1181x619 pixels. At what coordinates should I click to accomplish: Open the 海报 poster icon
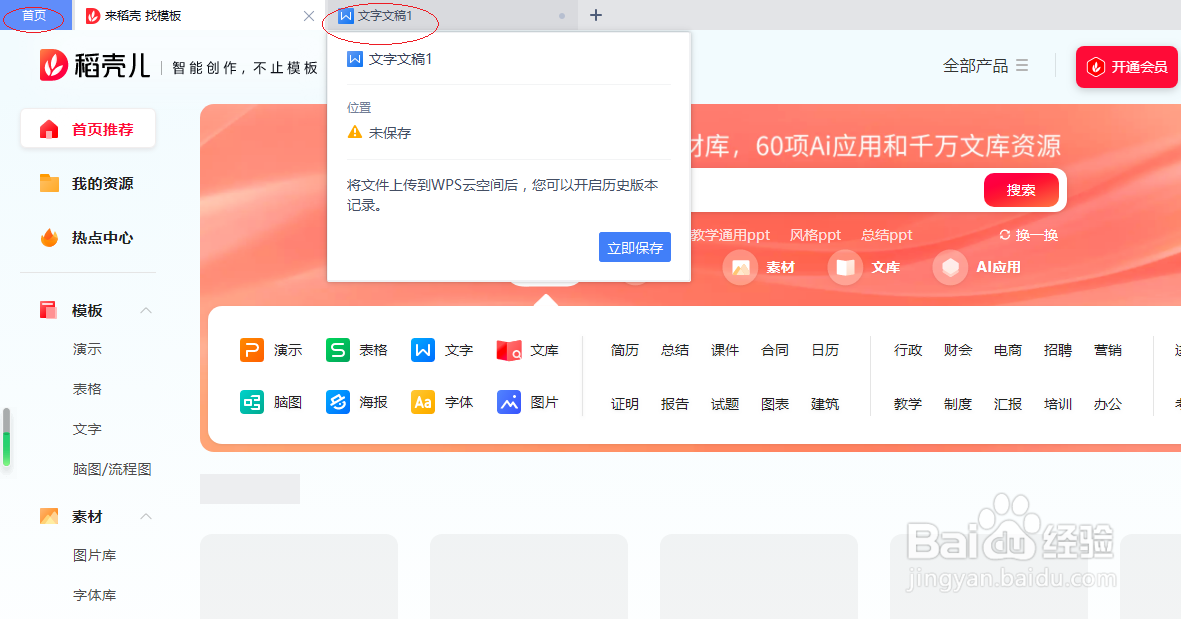336,402
